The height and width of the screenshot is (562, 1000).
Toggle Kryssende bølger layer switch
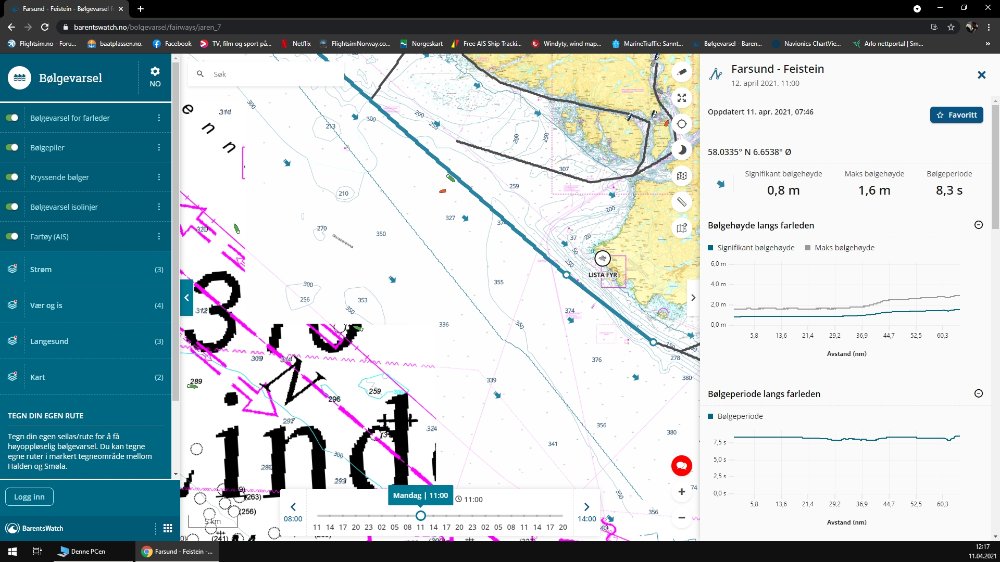(x=12, y=177)
